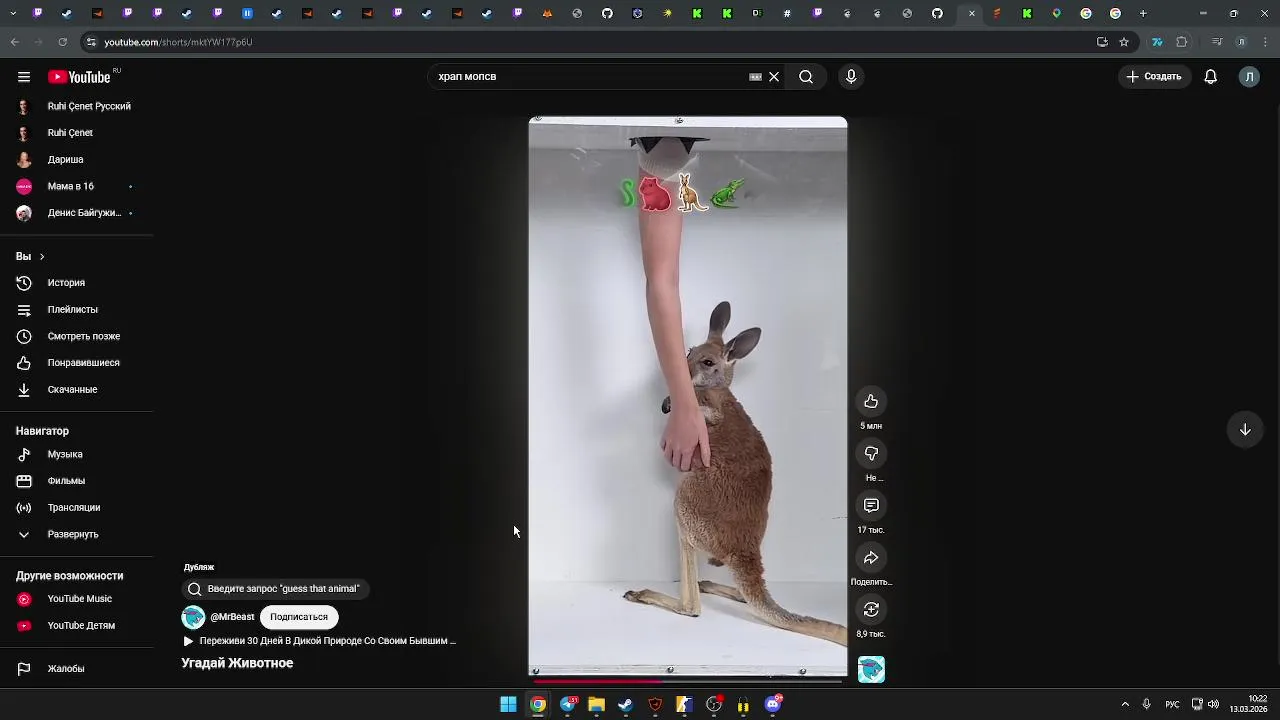Open the MrBeast channel avatar
This screenshot has width=1280, height=720.
(x=193, y=617)
